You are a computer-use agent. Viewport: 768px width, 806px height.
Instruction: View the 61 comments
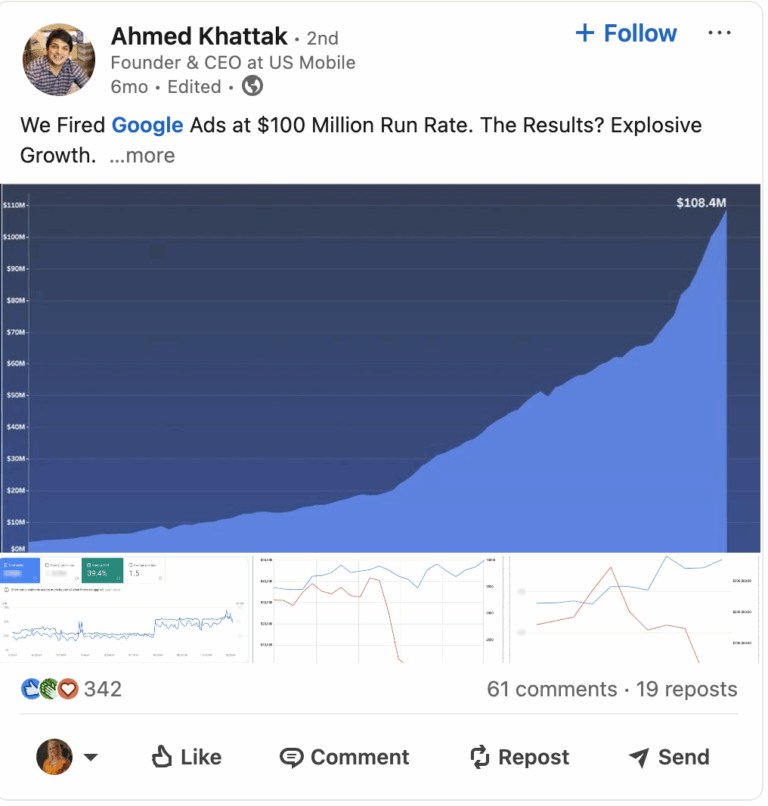(x=551, y=689)
